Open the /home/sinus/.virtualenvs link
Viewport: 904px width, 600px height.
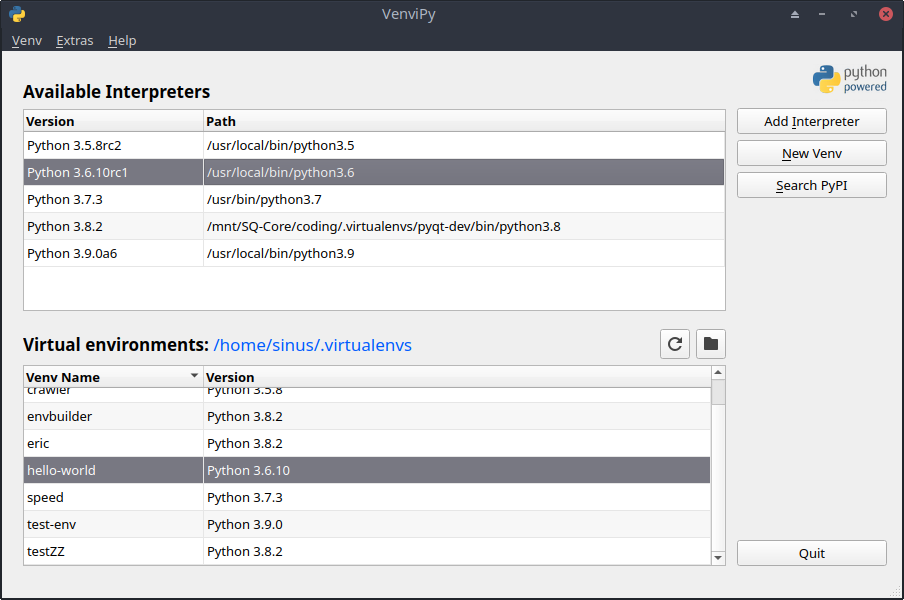[312, 345]
